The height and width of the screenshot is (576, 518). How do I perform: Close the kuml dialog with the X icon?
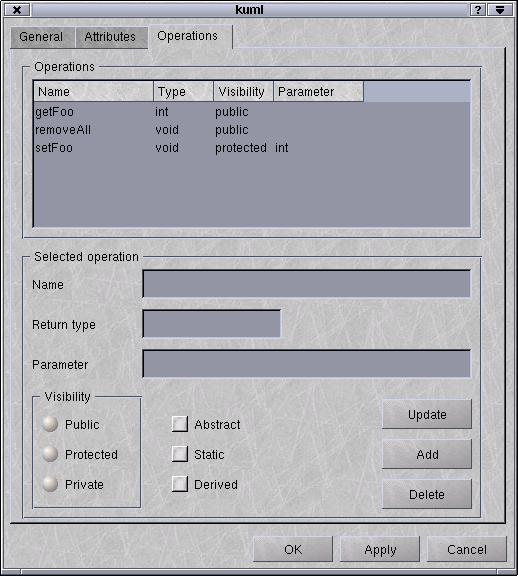(x=17, y=10)
